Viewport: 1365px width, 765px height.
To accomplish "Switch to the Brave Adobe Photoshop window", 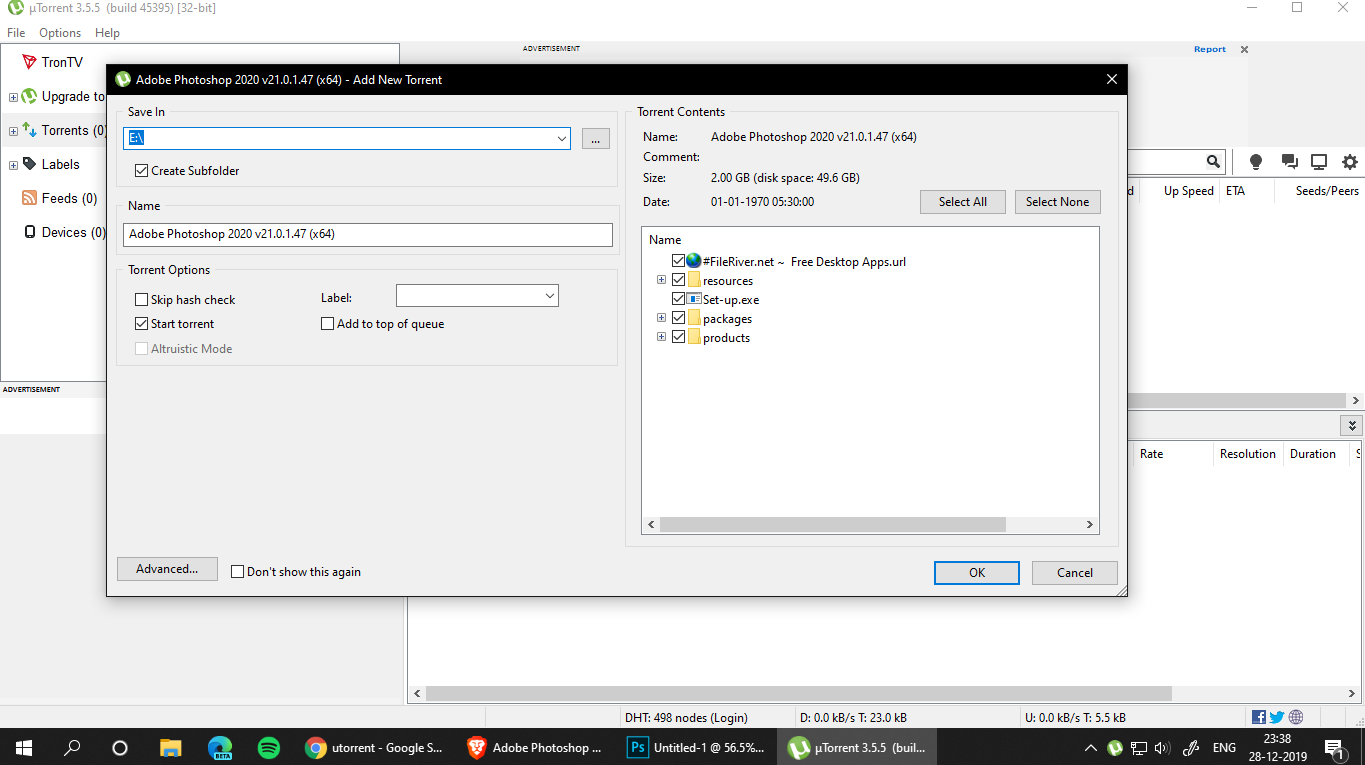I will pos(536,747).
